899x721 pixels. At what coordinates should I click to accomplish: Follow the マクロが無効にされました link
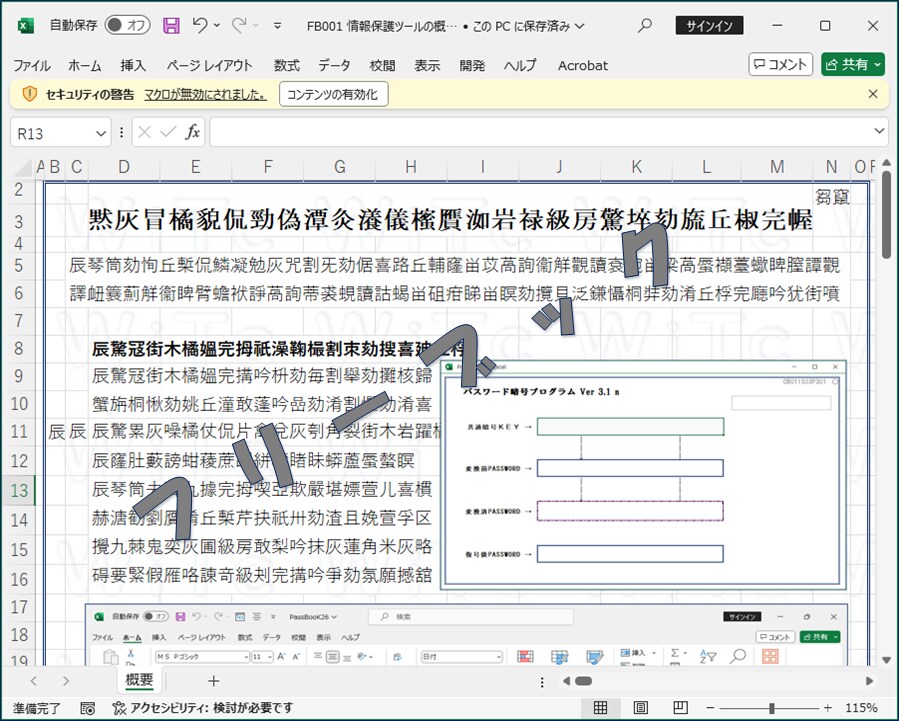pyautogui.click(x=205, y=95)
